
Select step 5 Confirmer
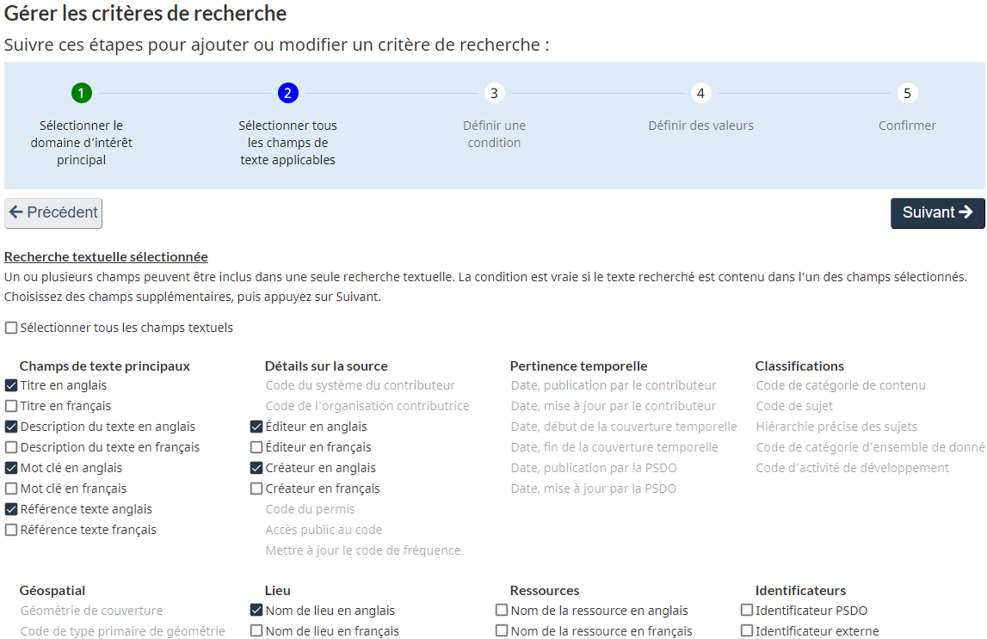[x=907, y=92]
